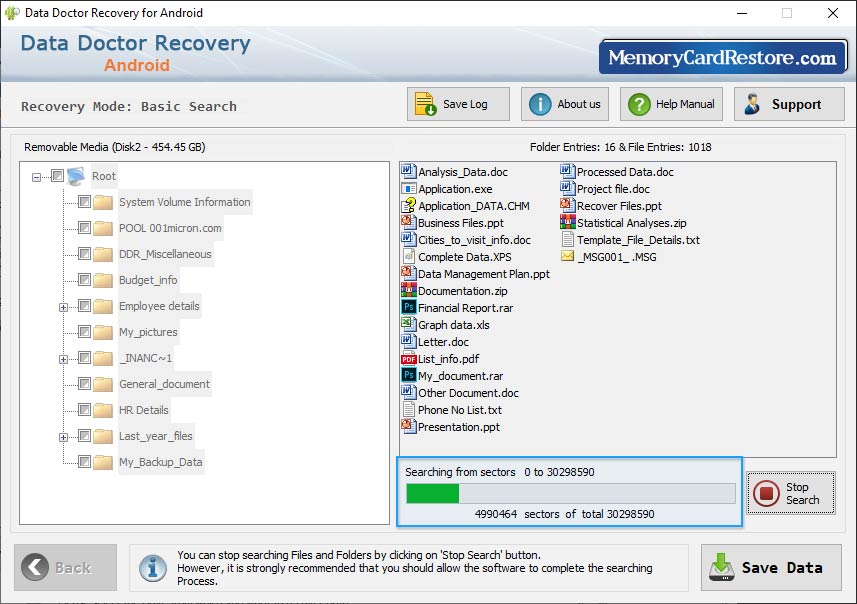Select the My_pictures folder label
857x604 pixels.
click(148, 332)
